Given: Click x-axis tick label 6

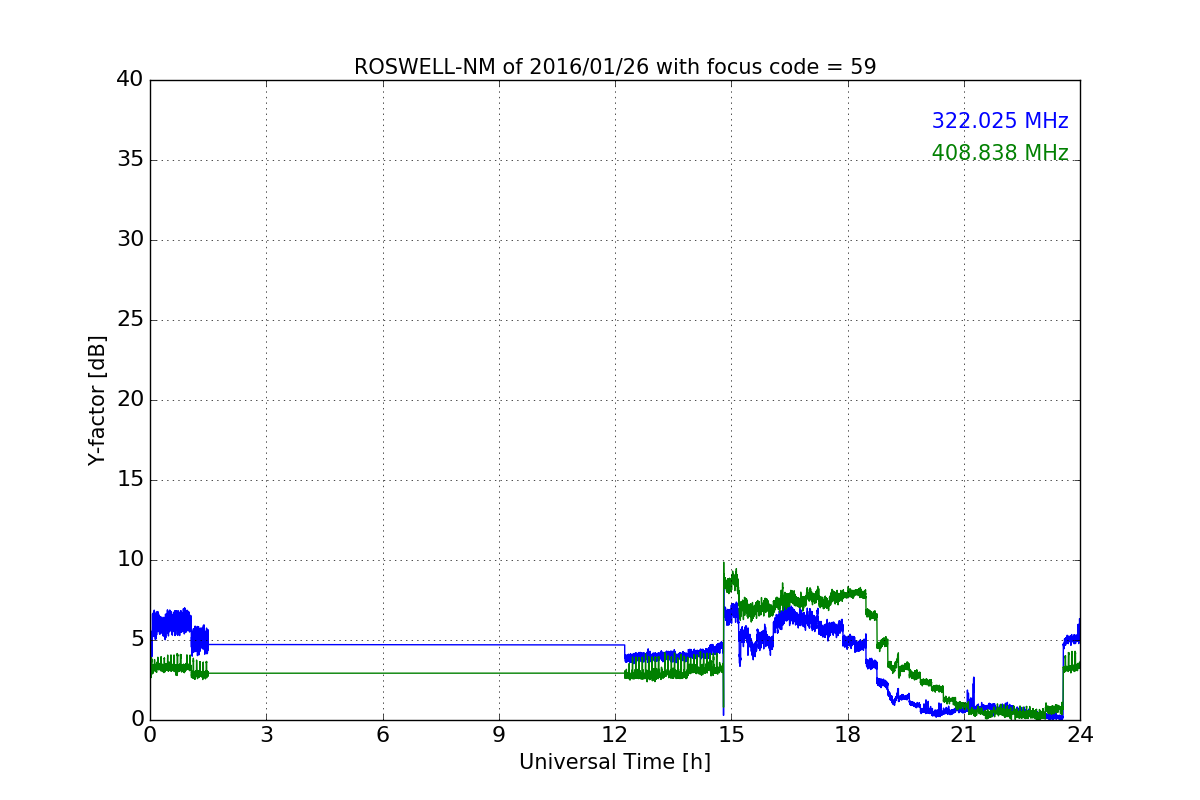Looking at the screenshot, I should (382, 735).
